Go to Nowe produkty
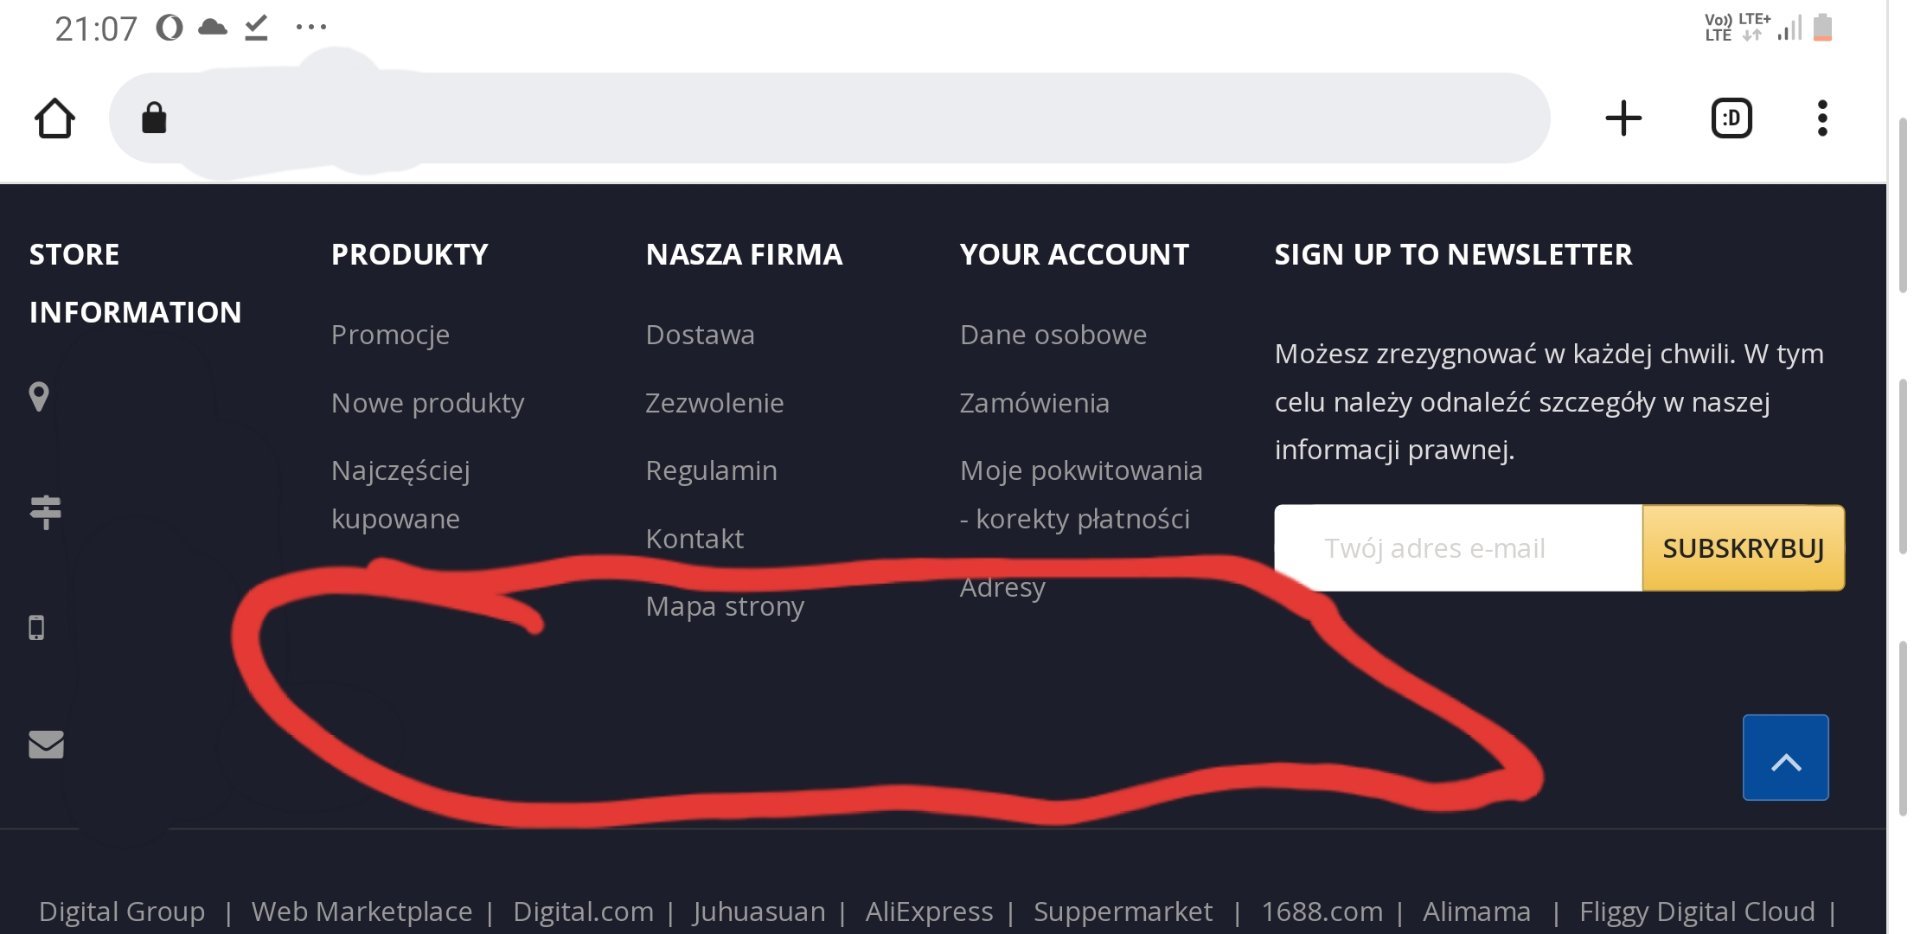 pos(427,403)
